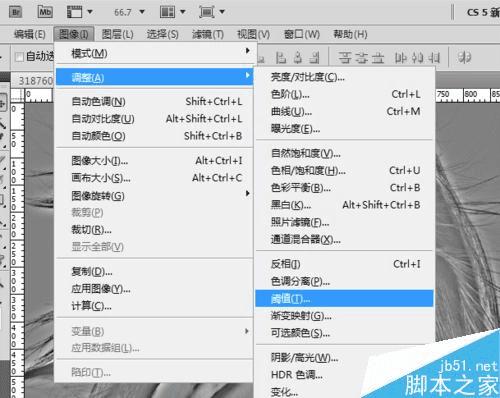Open the 帮助(H) menu

click(350, 34)
